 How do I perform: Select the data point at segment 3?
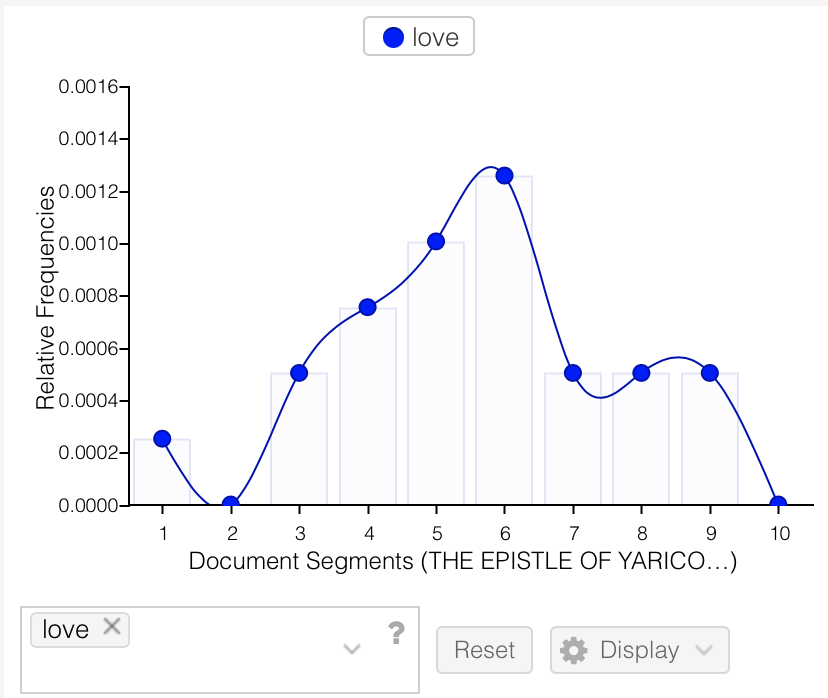(299, 373)
